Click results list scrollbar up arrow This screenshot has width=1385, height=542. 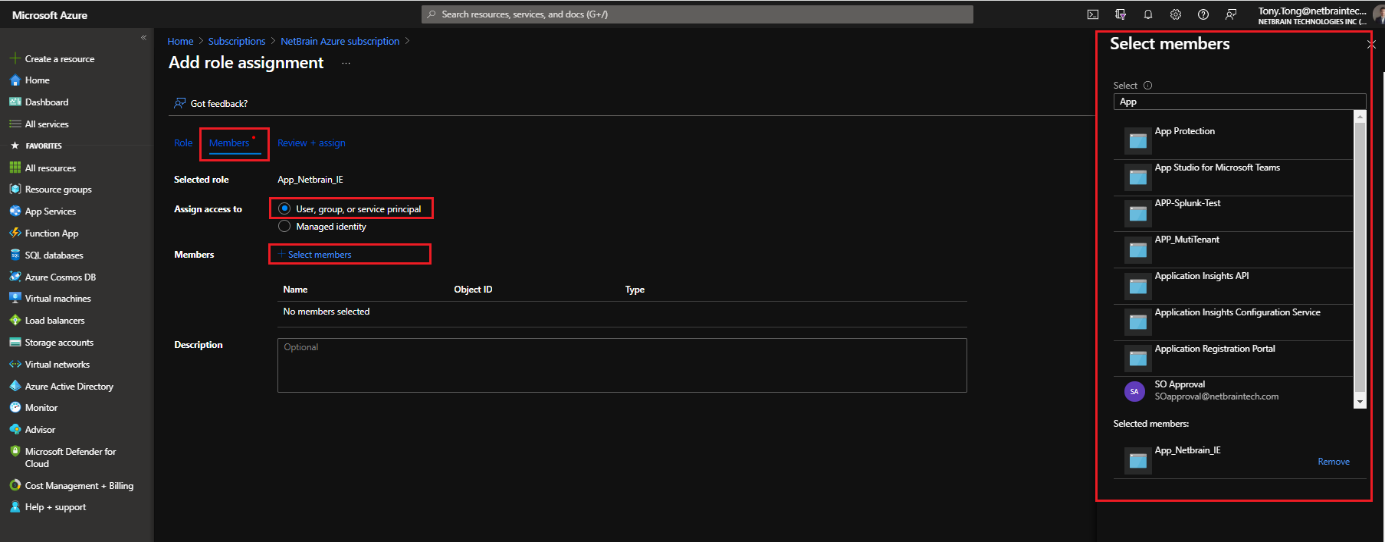click(1359, 116)
